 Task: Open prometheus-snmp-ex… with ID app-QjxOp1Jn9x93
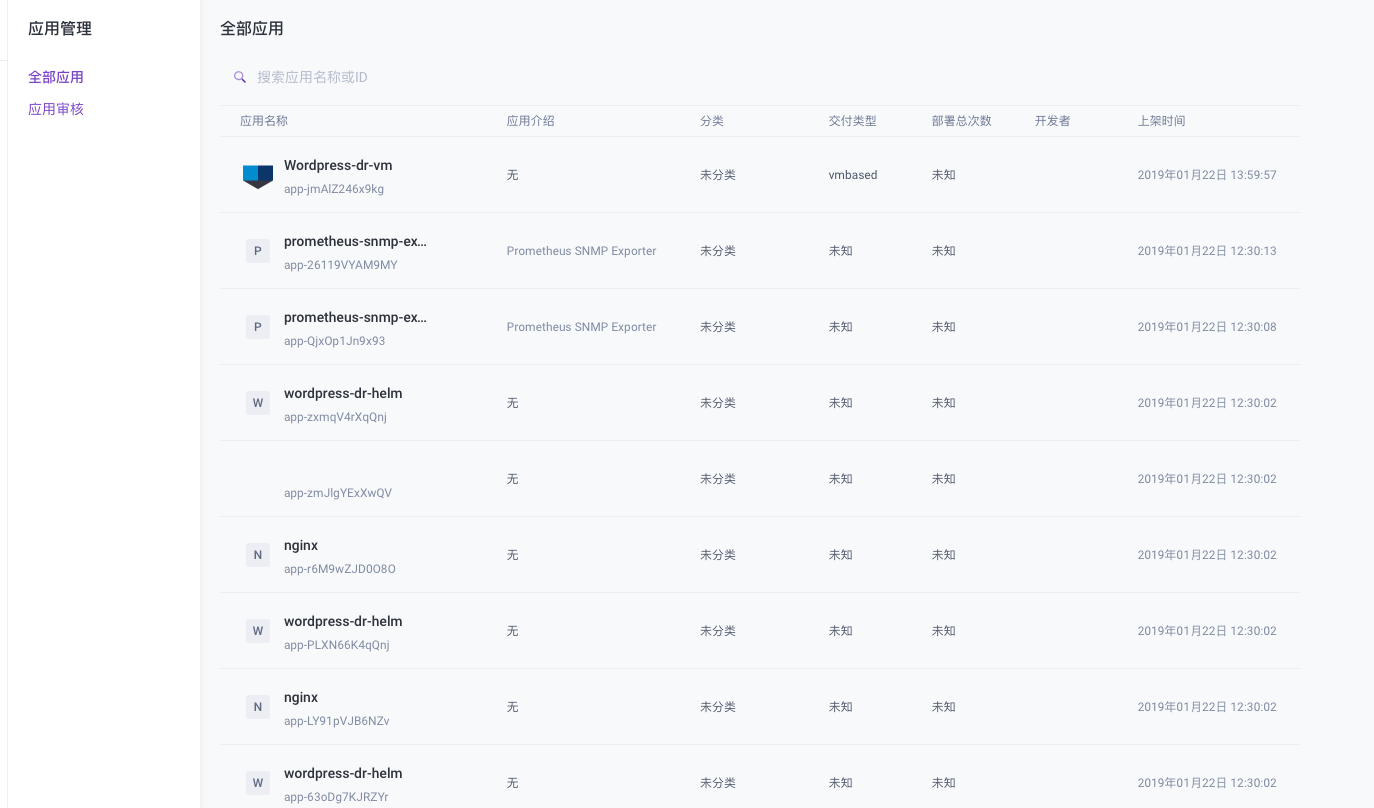point(355,317)
